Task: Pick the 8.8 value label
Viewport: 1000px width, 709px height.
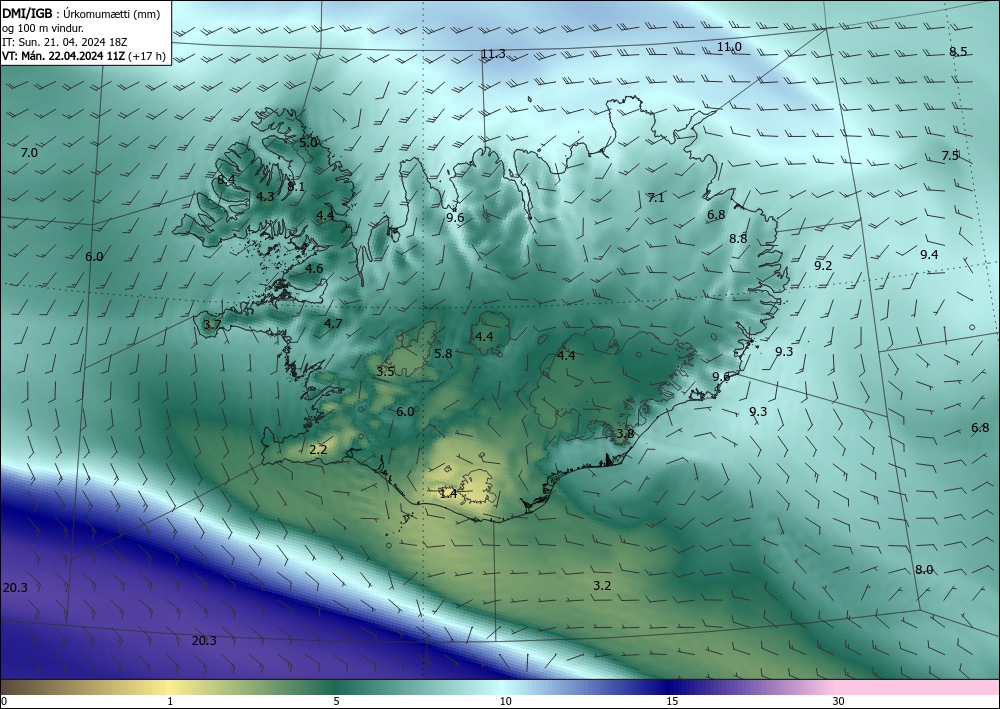Action: [x=738, y=239]
